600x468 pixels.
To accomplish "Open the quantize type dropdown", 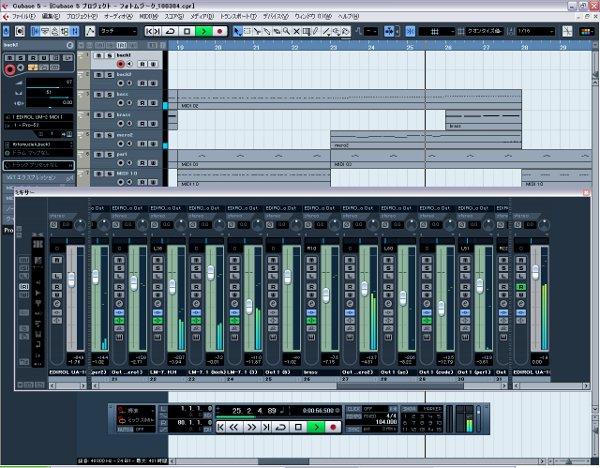I will click(x=484, y=31).
